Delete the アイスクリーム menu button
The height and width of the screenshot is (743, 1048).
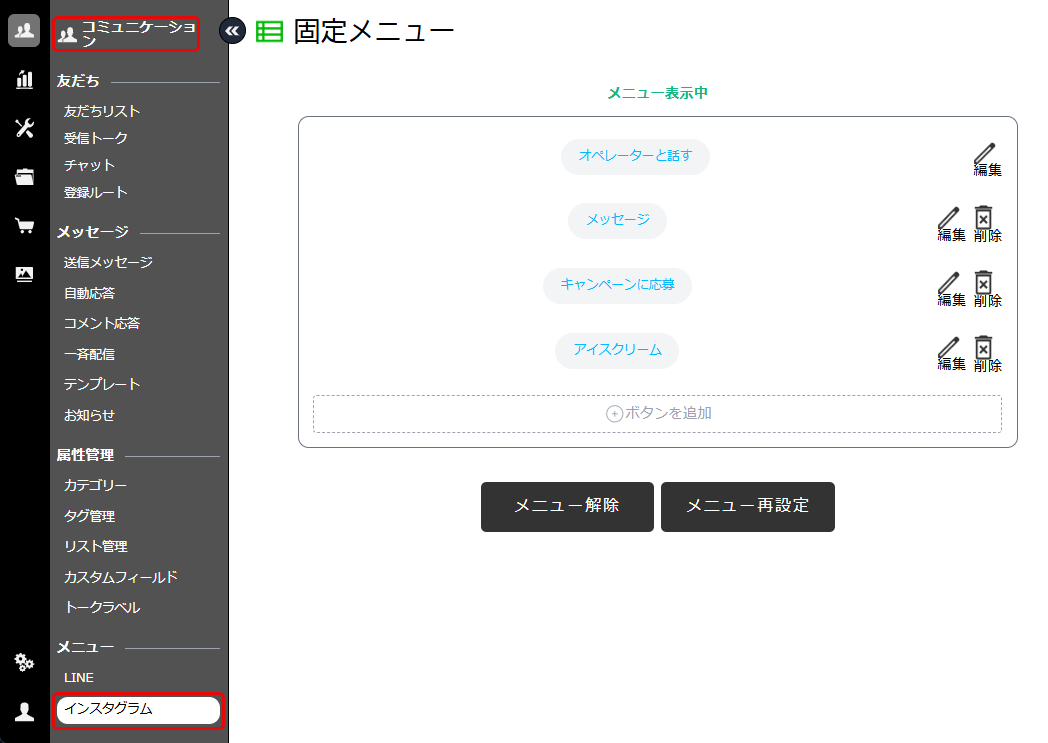pos(987,354)
